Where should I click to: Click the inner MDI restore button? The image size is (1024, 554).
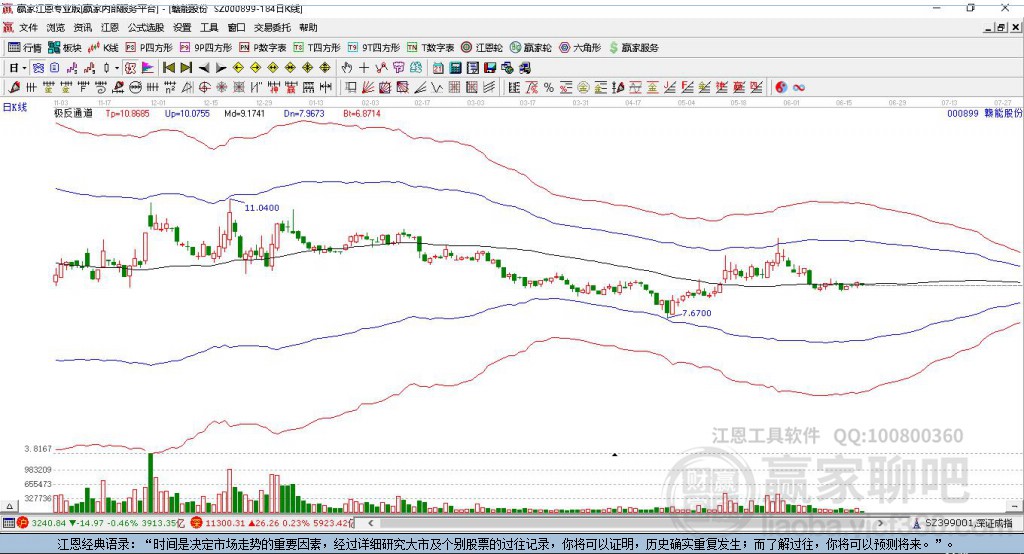click(1001, 27)
